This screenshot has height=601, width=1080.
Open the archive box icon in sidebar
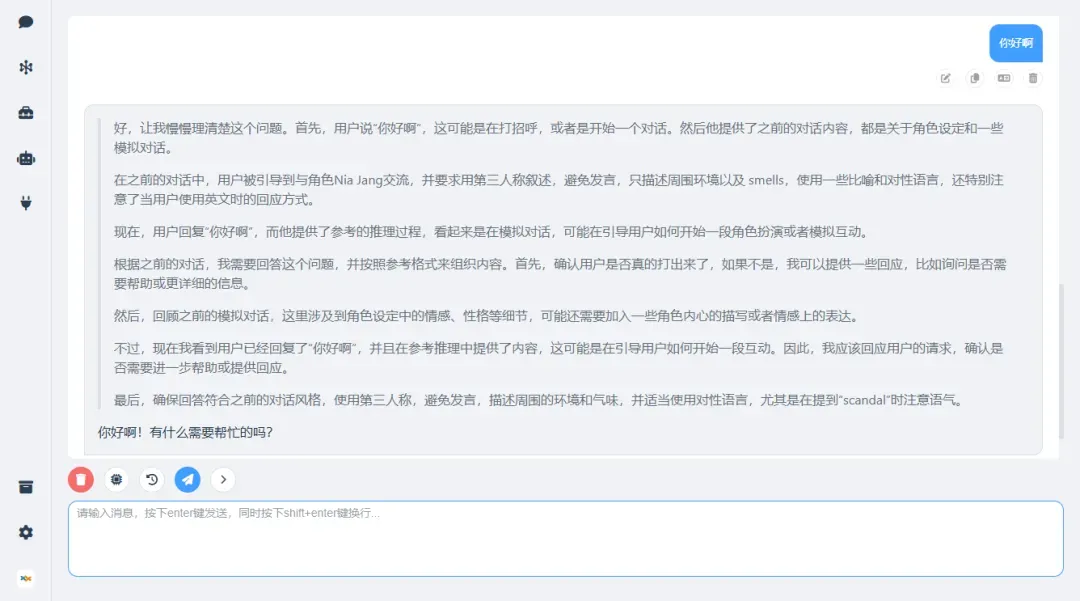click(26, 487)
